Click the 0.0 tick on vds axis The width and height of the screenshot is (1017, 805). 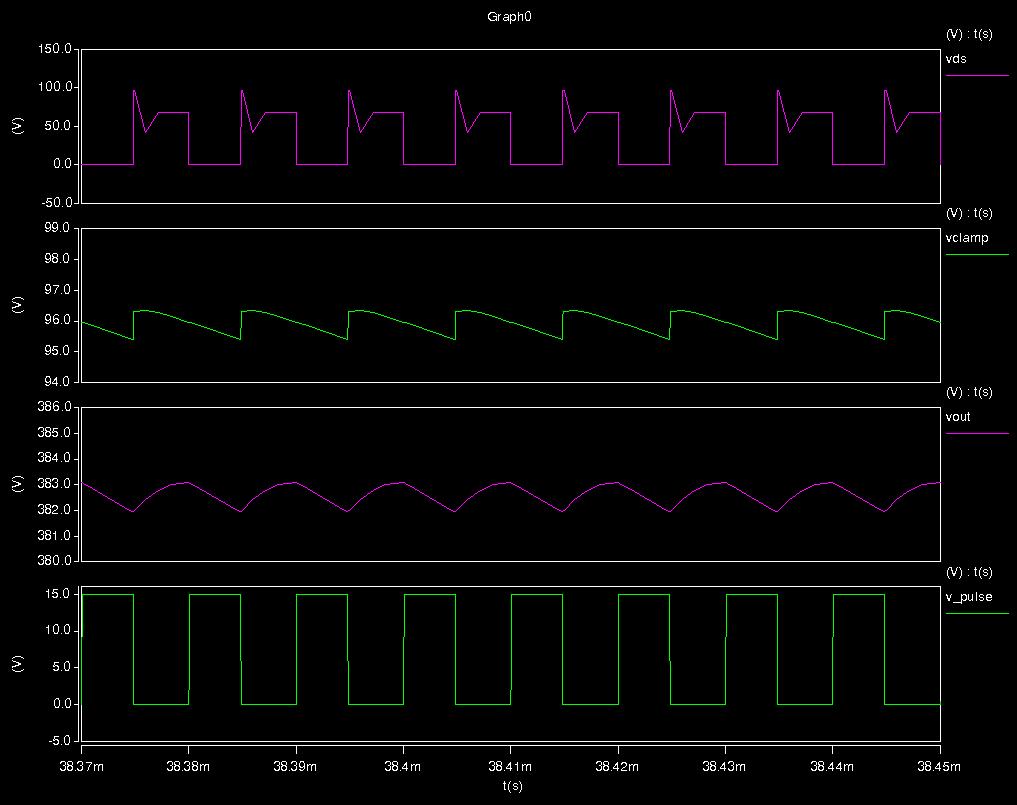[62, 164]
